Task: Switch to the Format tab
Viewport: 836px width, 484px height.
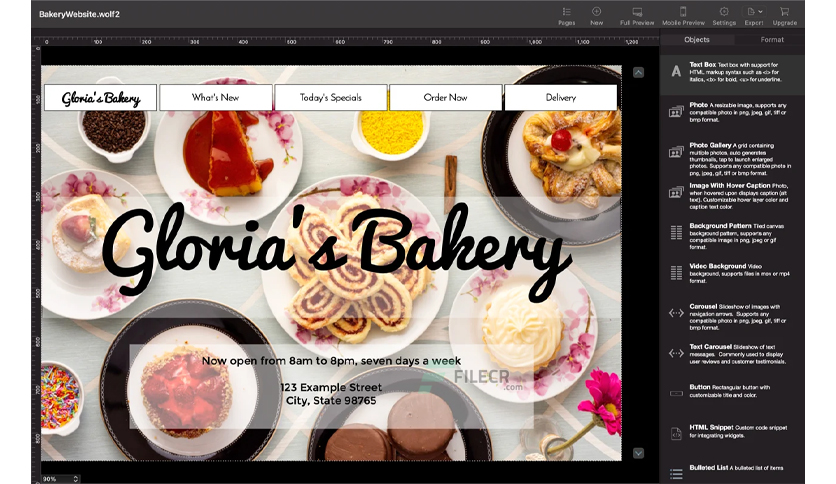Action: [771, 39]
